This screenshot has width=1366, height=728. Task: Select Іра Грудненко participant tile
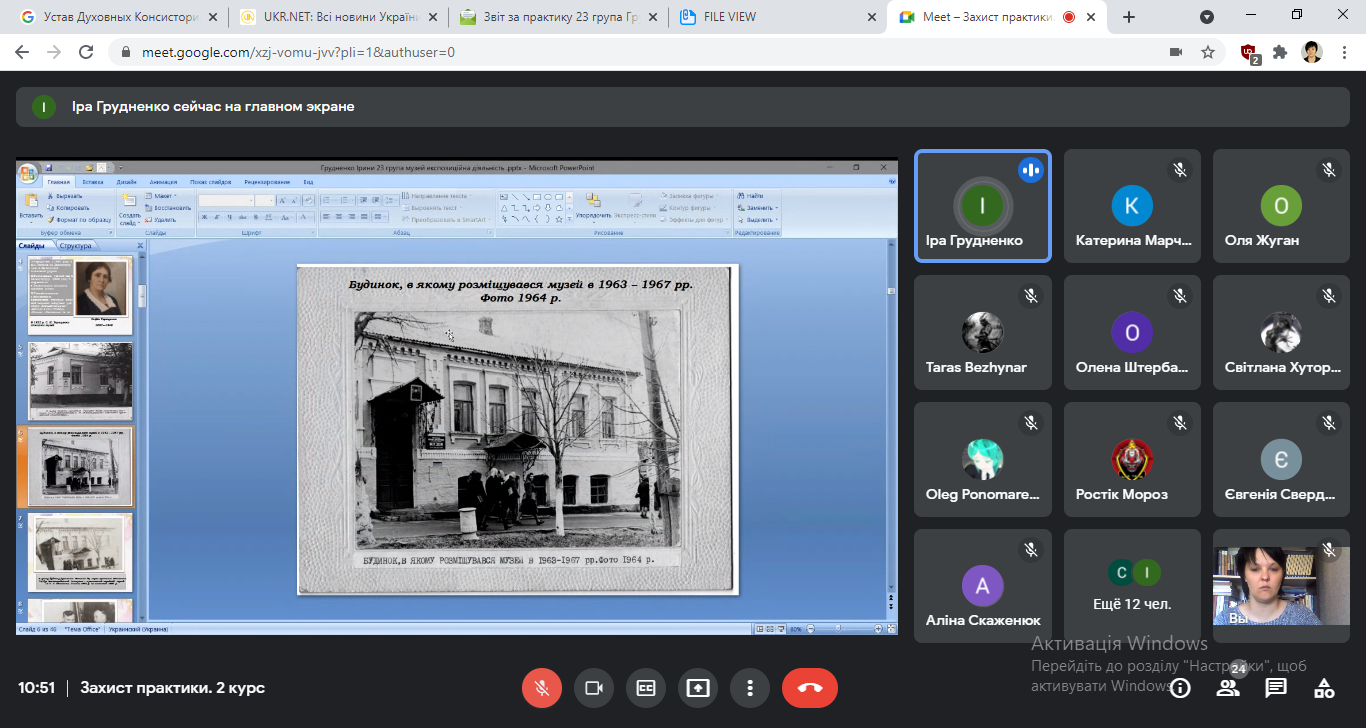click(983, 206)
